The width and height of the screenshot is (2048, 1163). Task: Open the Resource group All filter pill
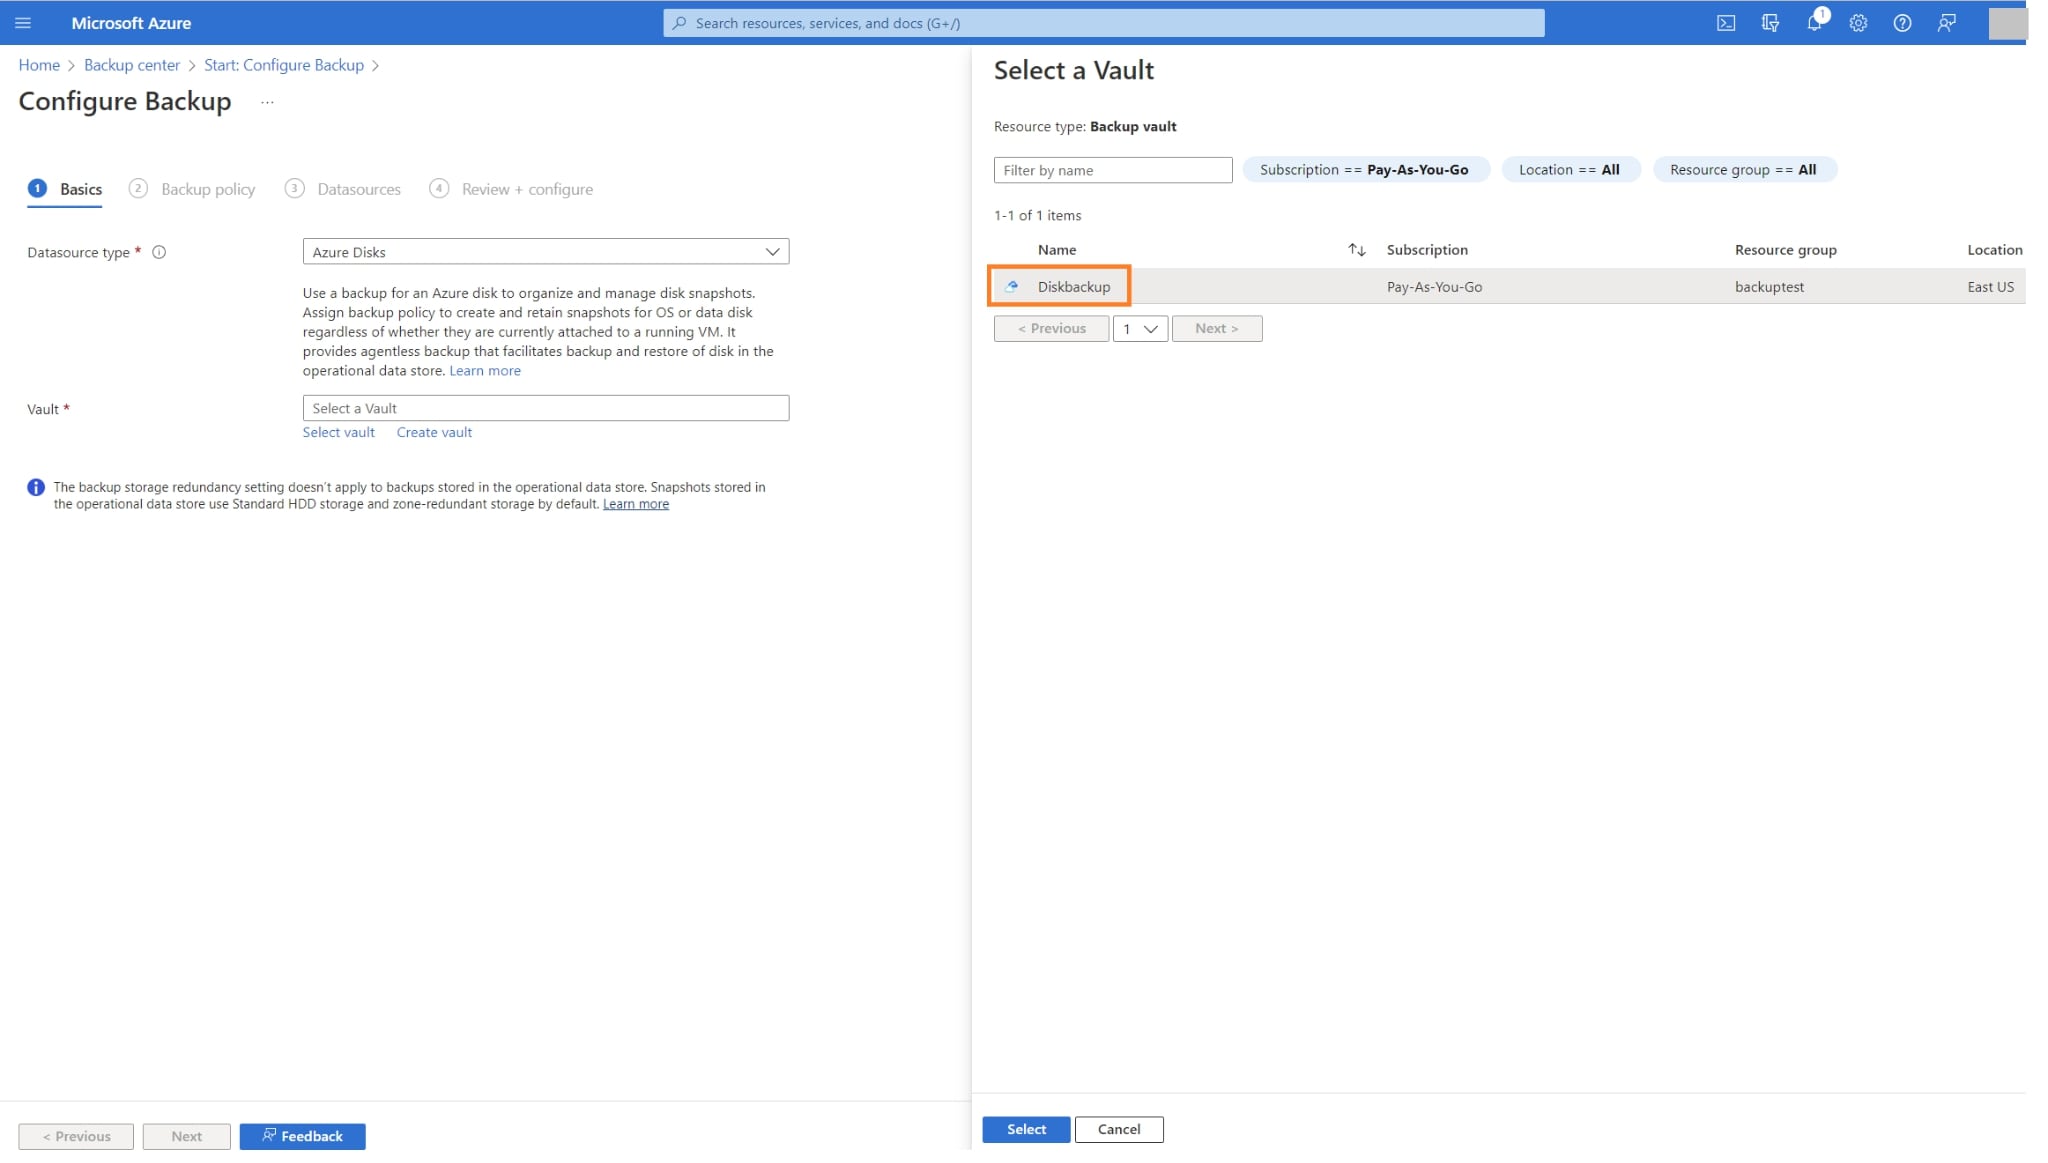click(1744, 170)
